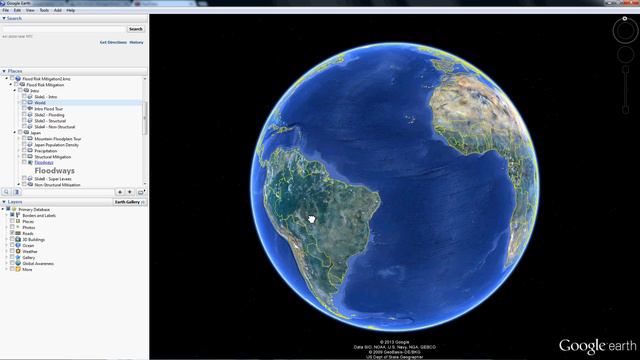Click the Slide2 - Flooding overlay icon
This screenshot has height=360, width=640.
[x=30, y=115]
